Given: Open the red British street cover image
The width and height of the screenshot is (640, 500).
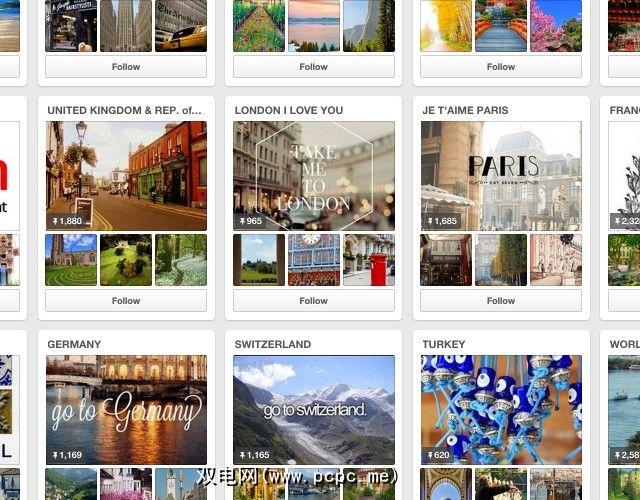Looking at the screenshot, I should point(126,176).
